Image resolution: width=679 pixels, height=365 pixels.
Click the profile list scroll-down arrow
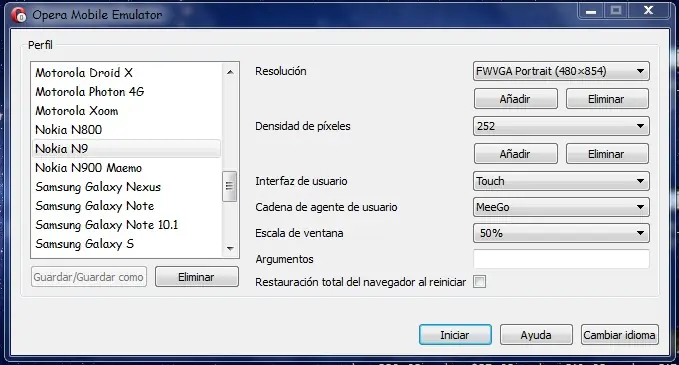point(230,249)
